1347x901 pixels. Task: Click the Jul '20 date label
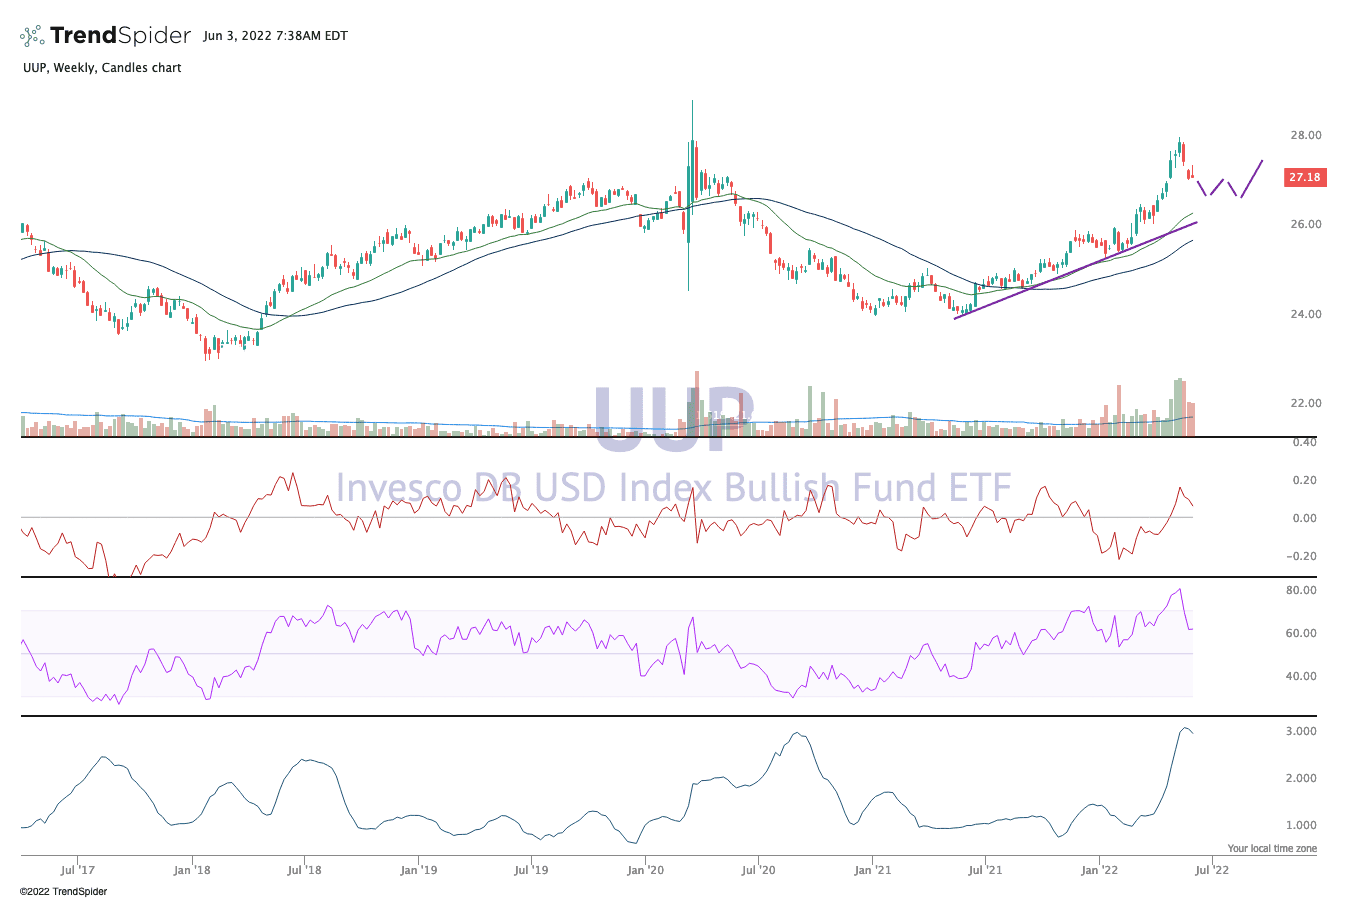point(758,870)
